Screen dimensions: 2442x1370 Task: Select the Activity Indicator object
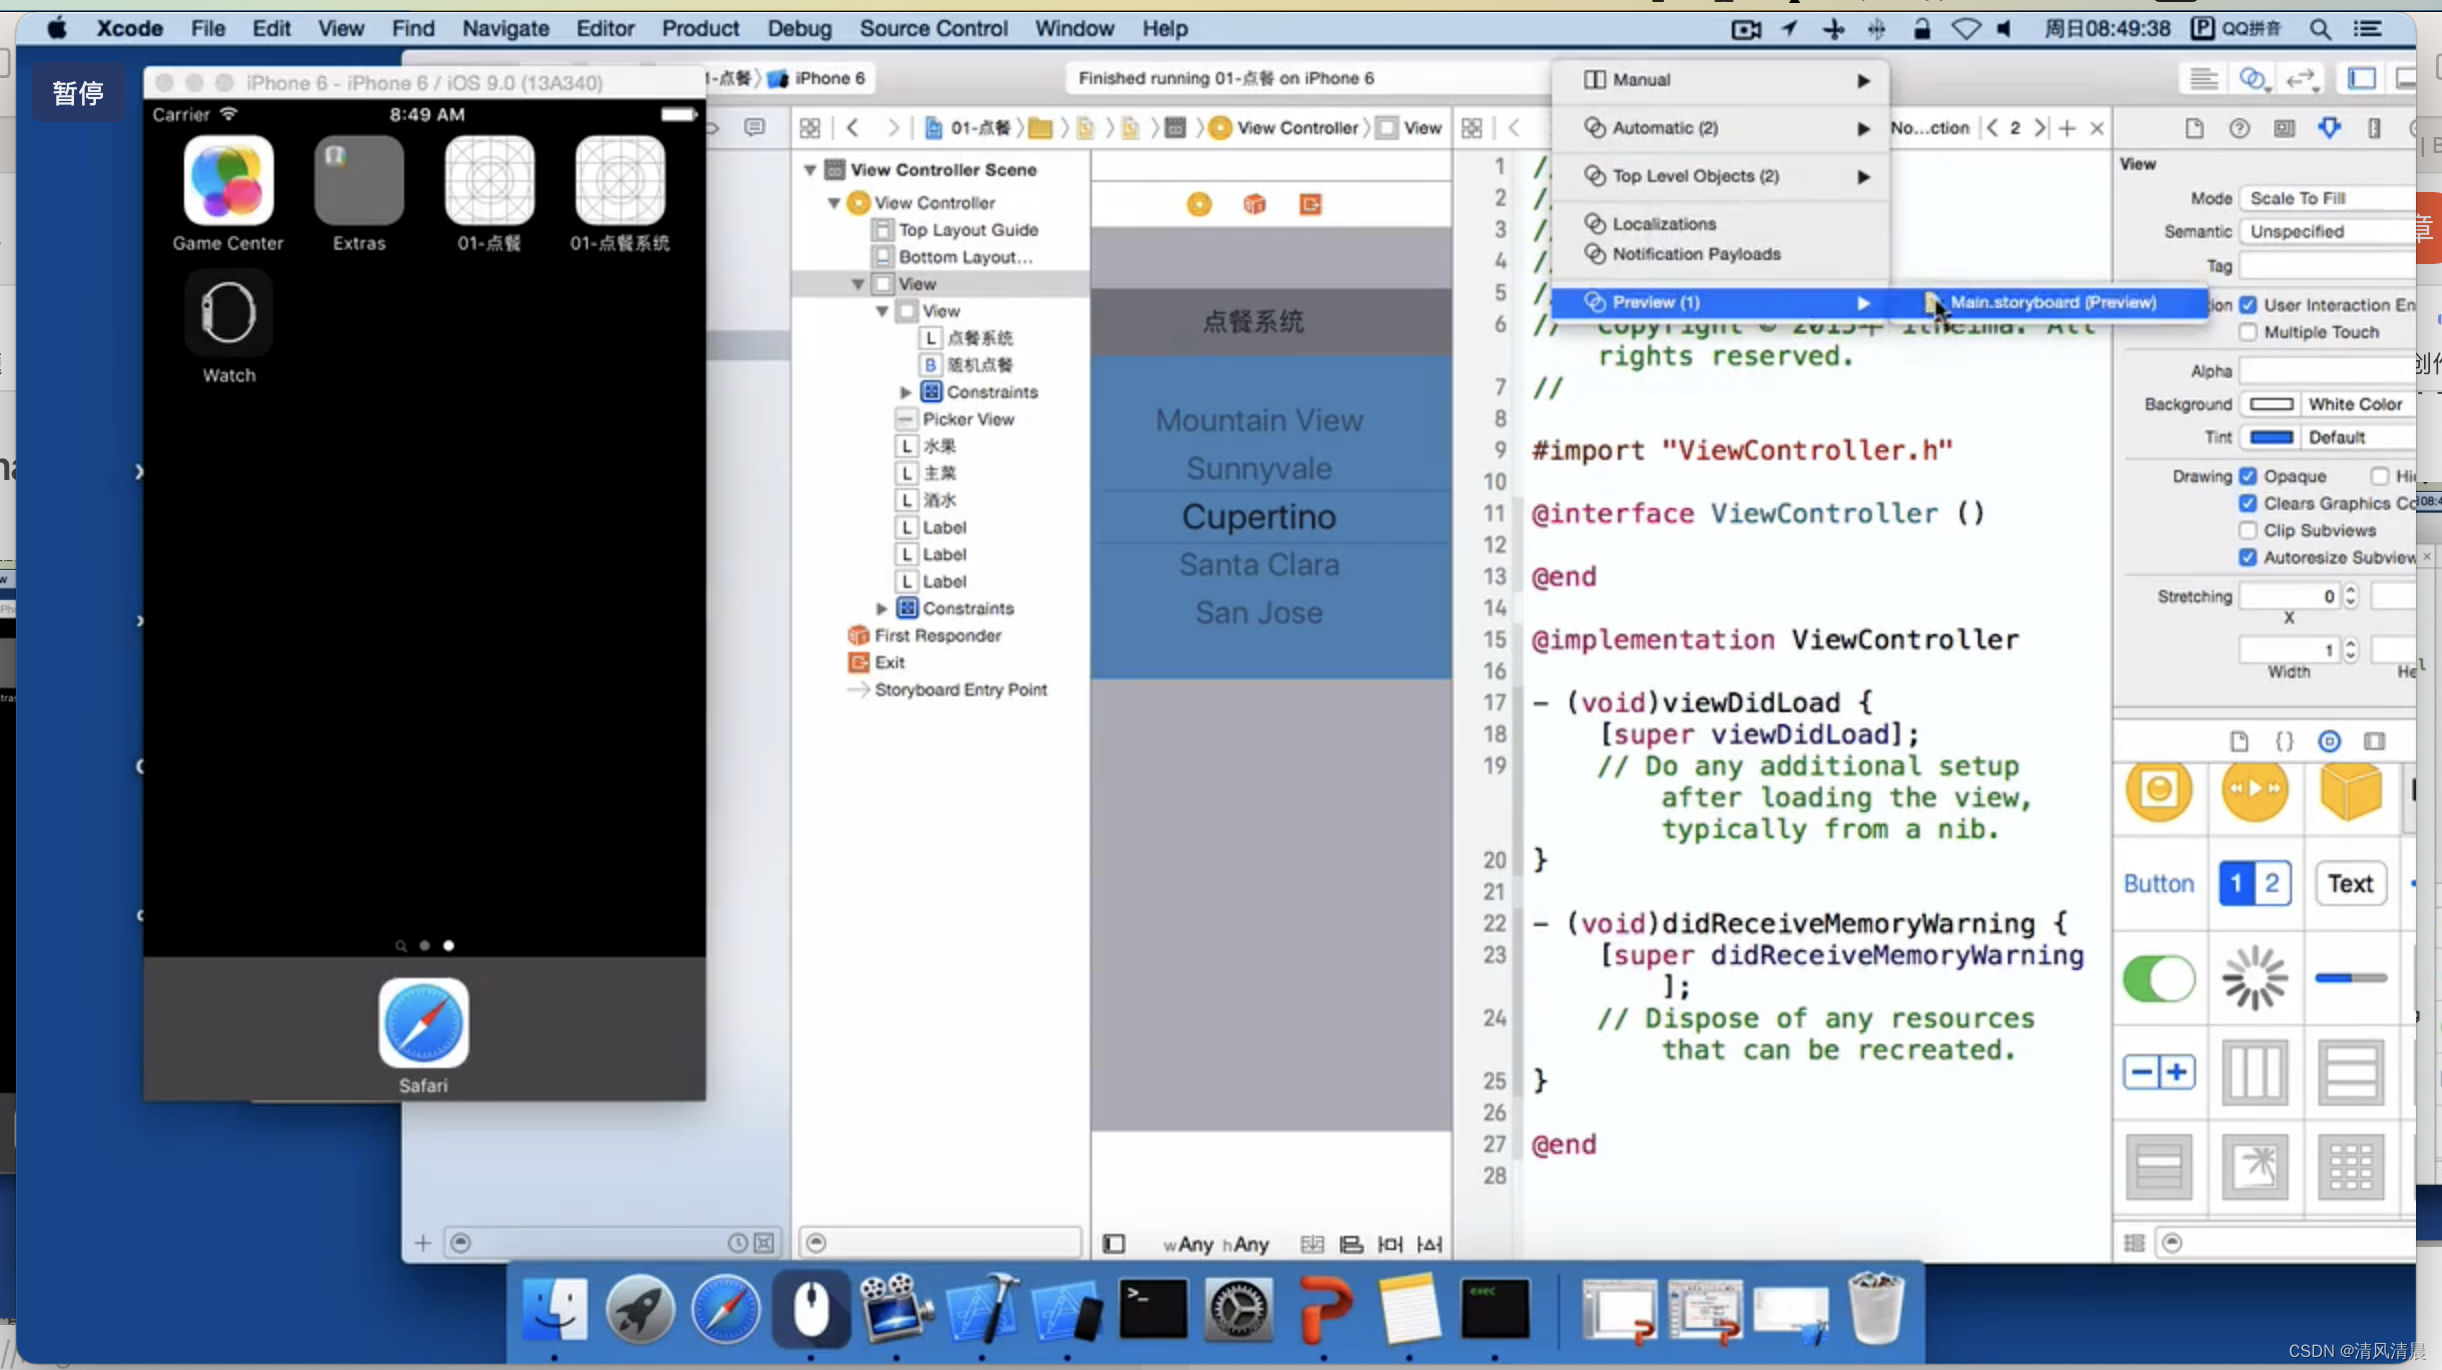coord(2254,978)
